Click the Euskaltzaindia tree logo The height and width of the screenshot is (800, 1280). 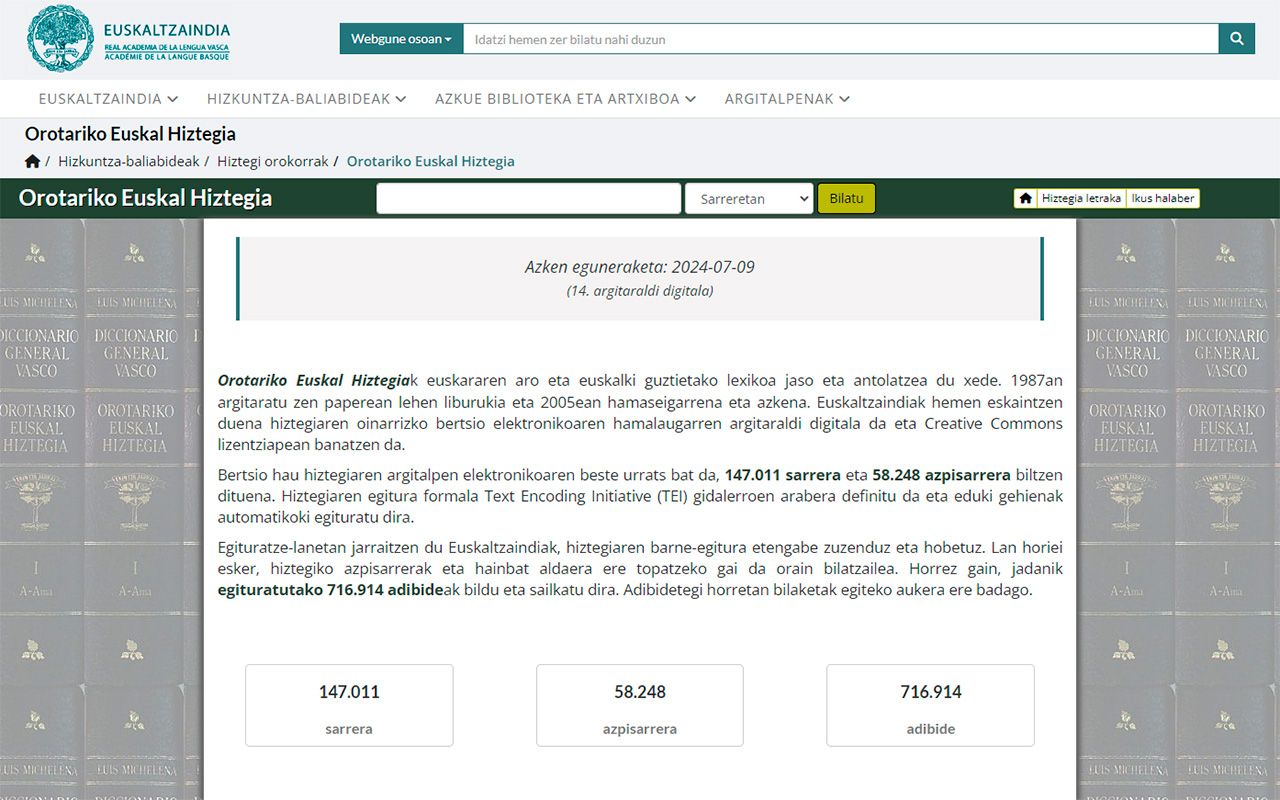(63, 39)
